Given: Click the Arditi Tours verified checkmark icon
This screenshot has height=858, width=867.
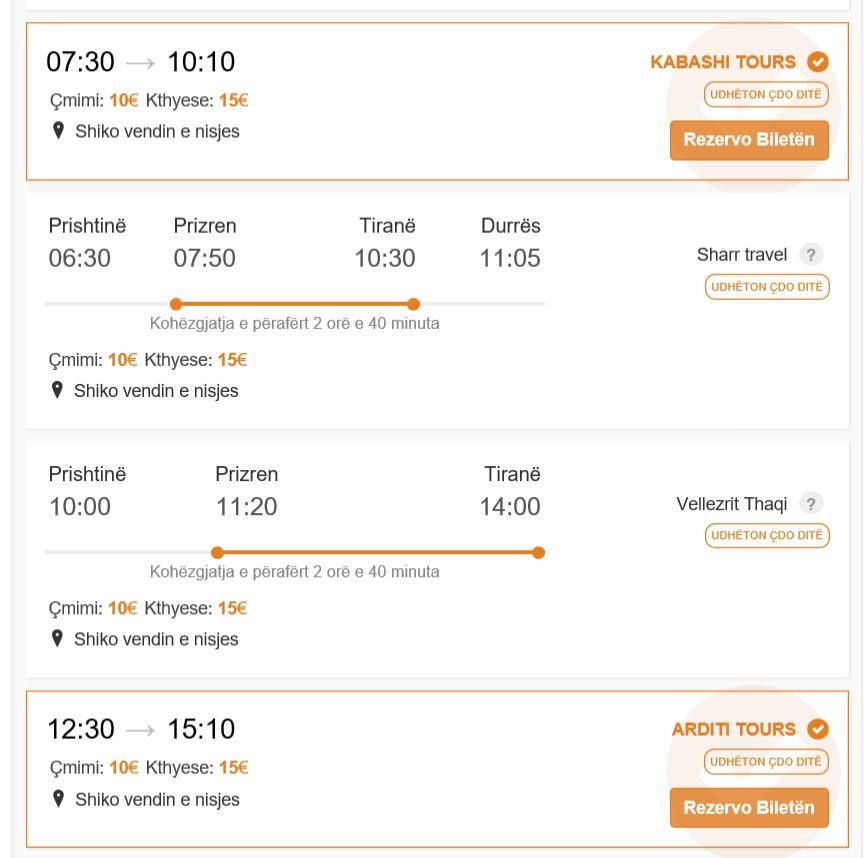Looking at the screenshot, I should 817,729.
